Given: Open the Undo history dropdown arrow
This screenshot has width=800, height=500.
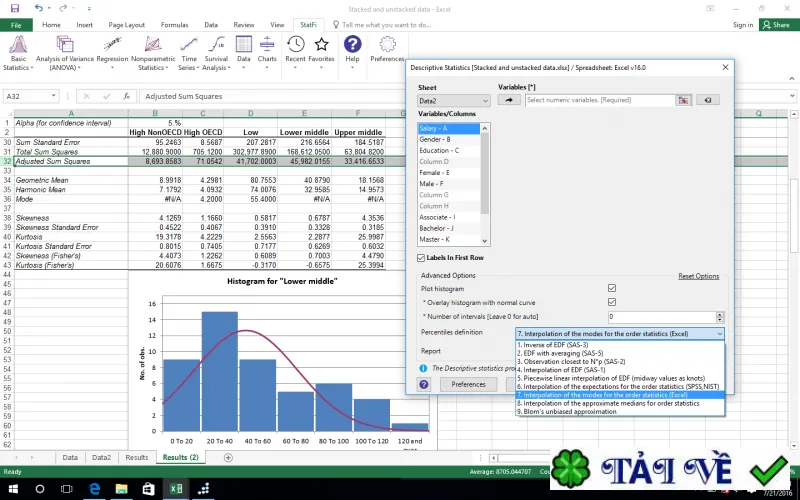Looking at the screenshot, I should (x=49, y=8).
